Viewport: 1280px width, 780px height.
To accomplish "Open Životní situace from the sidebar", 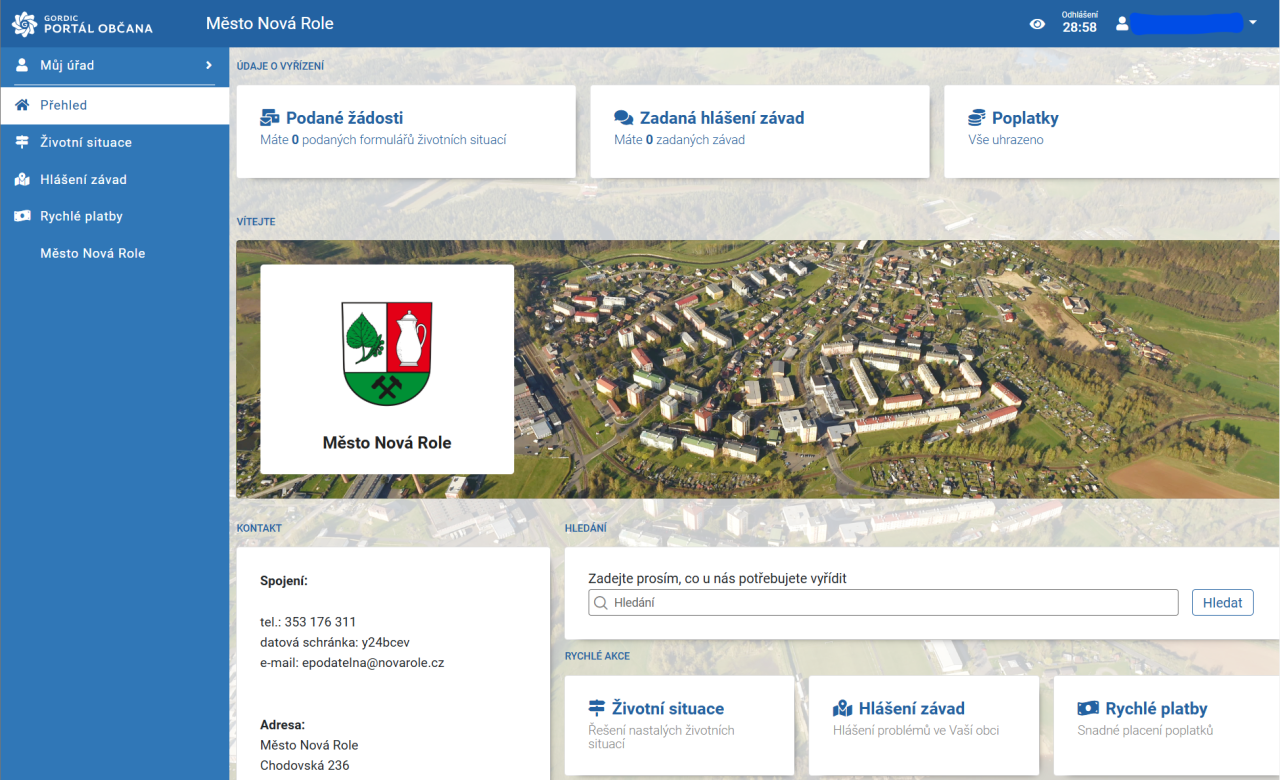I will pos(85,142).
